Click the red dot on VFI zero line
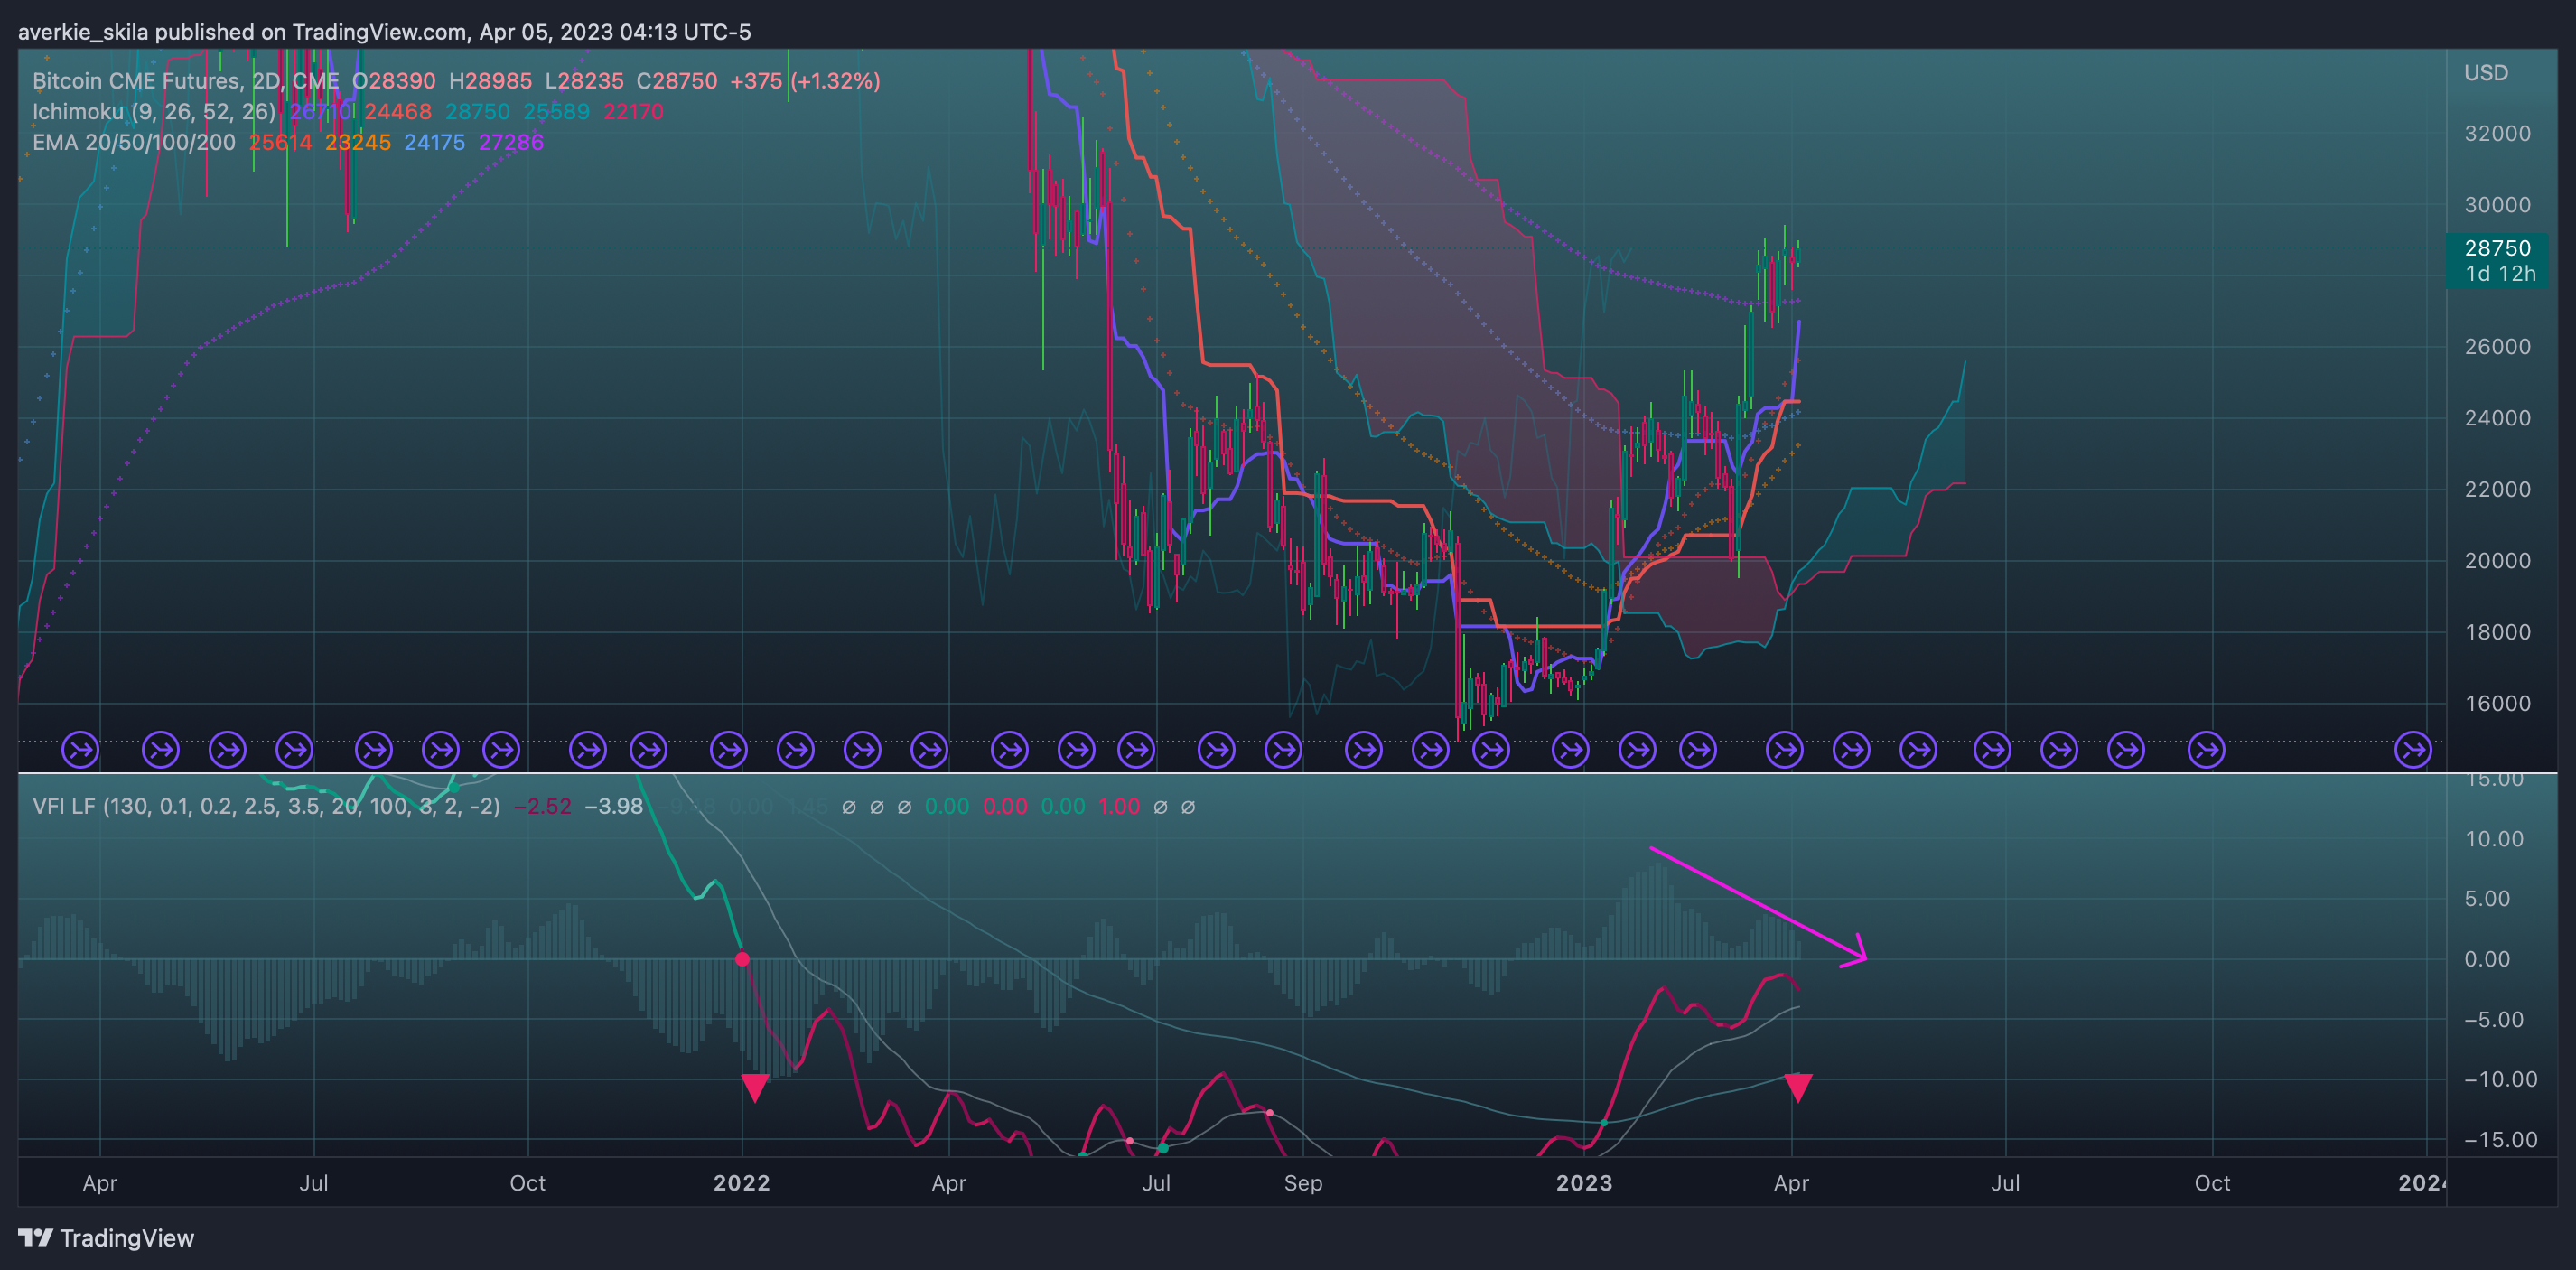2576x1270 pixels. pos(742,959)
